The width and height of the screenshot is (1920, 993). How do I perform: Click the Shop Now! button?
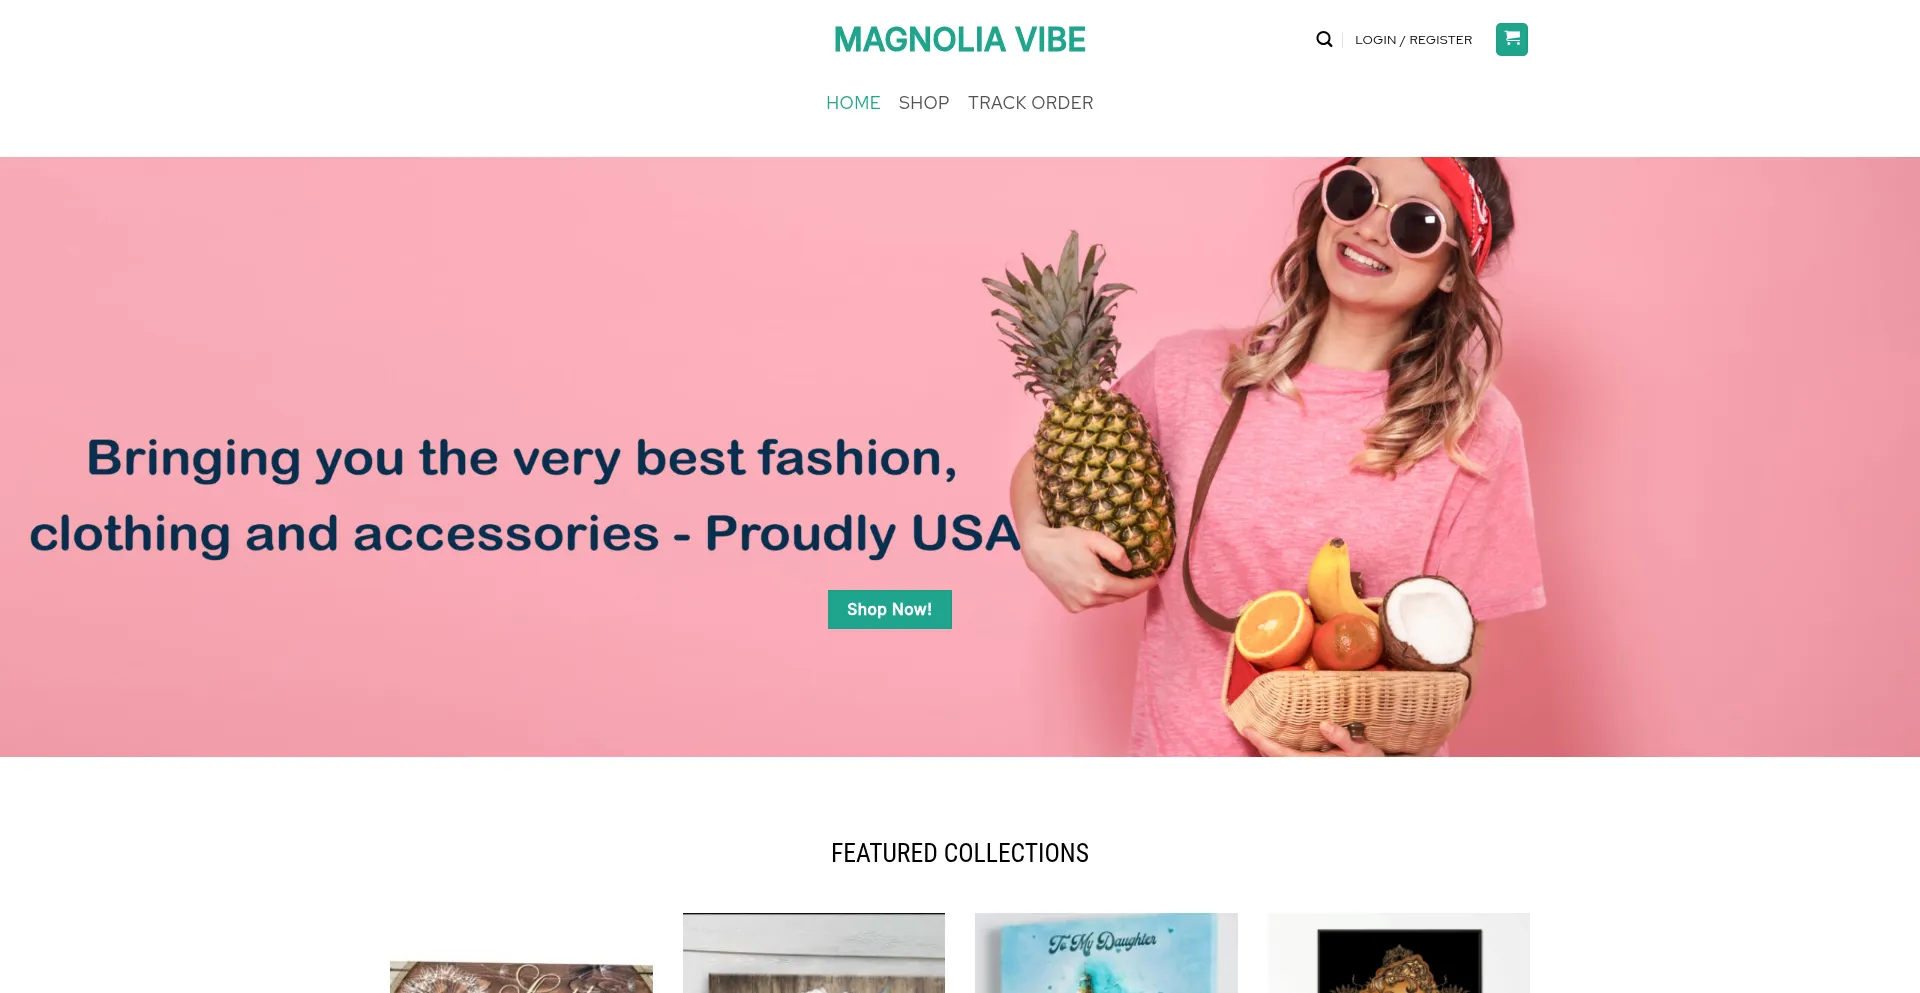[x=889, y=609]
